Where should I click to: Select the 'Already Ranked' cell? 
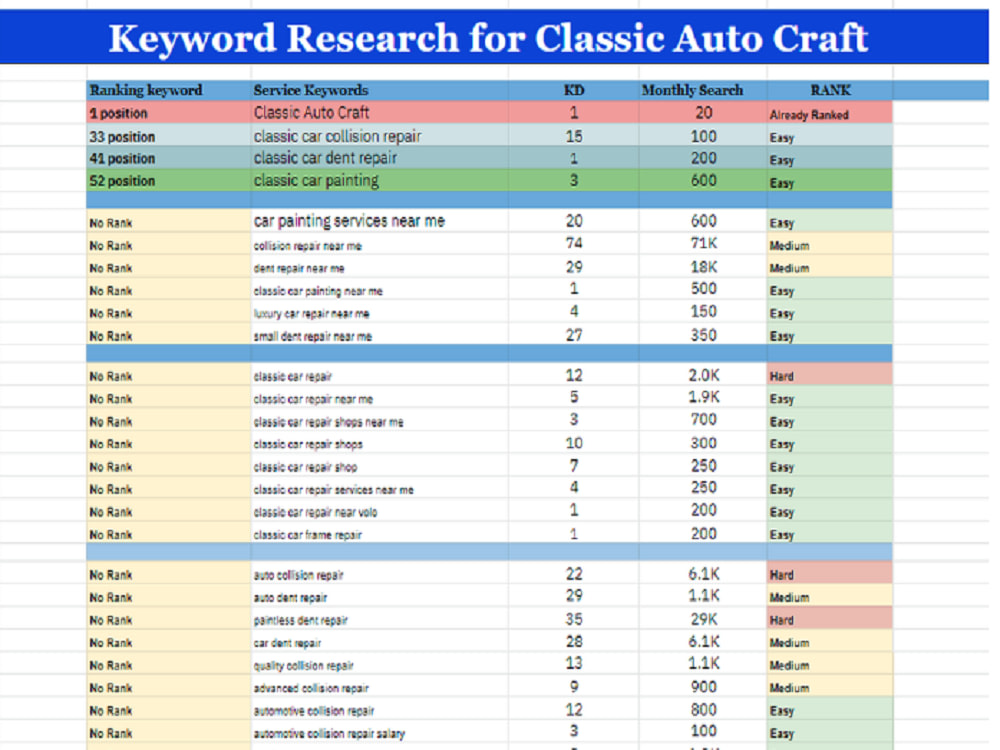829,113
